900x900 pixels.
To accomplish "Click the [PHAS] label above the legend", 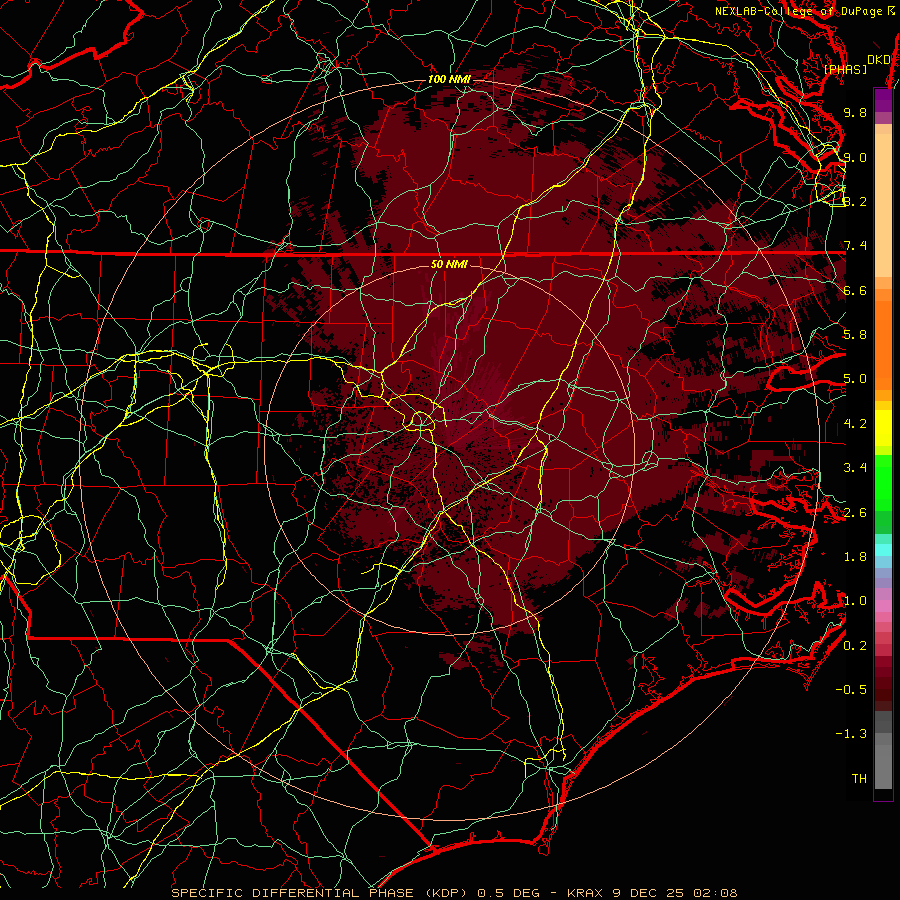I will point(845,70).
